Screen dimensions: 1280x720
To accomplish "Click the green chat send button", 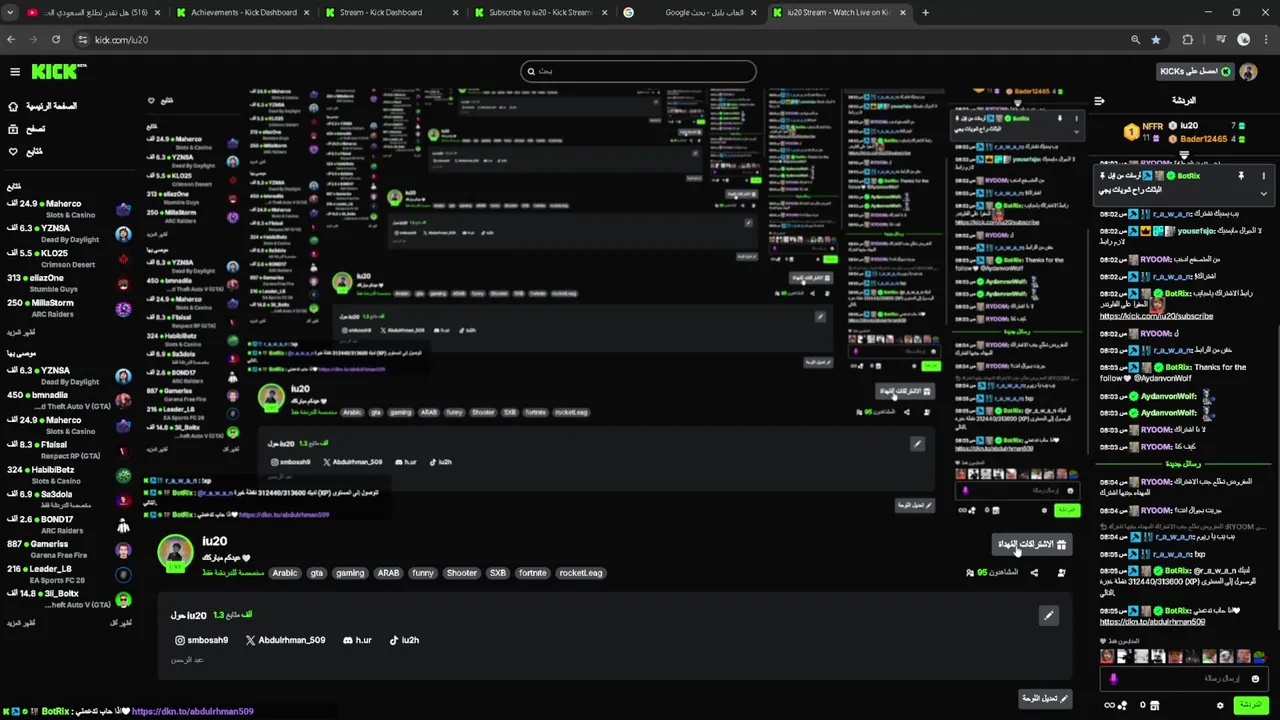I will (1250, 705).
